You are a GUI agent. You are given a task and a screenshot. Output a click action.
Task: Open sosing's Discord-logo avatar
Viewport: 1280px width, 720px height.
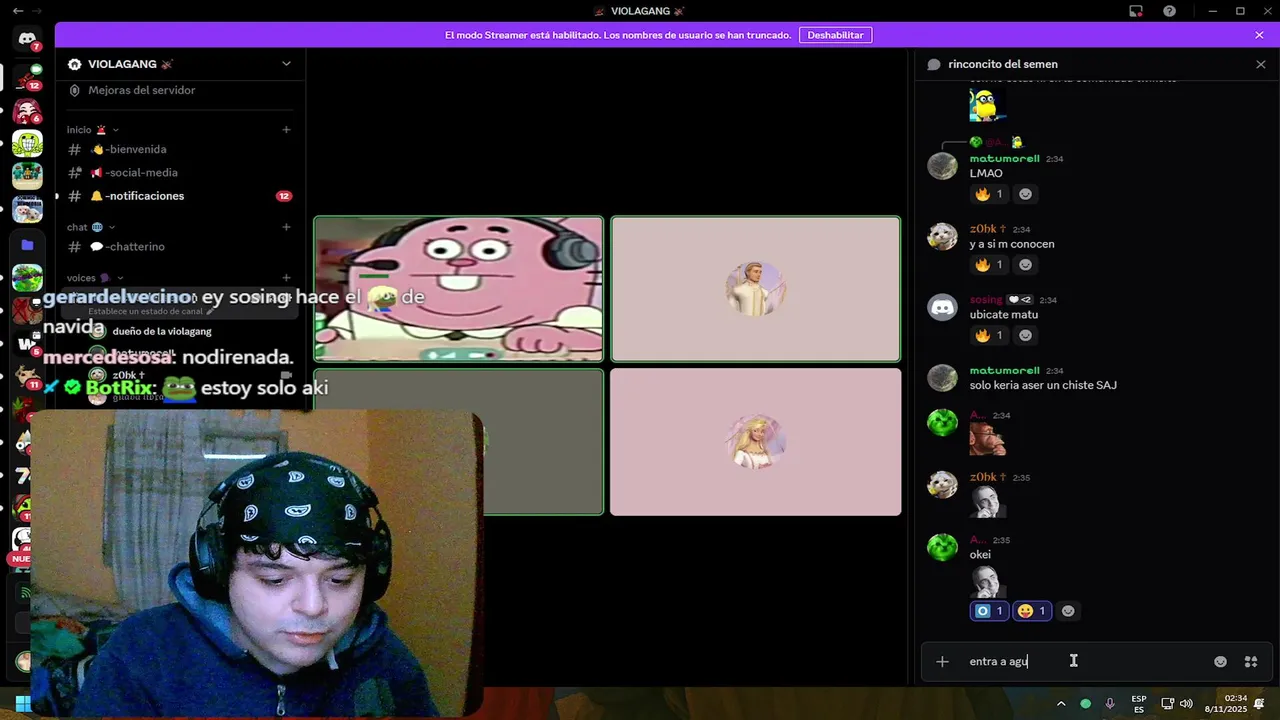coord(942,307)
